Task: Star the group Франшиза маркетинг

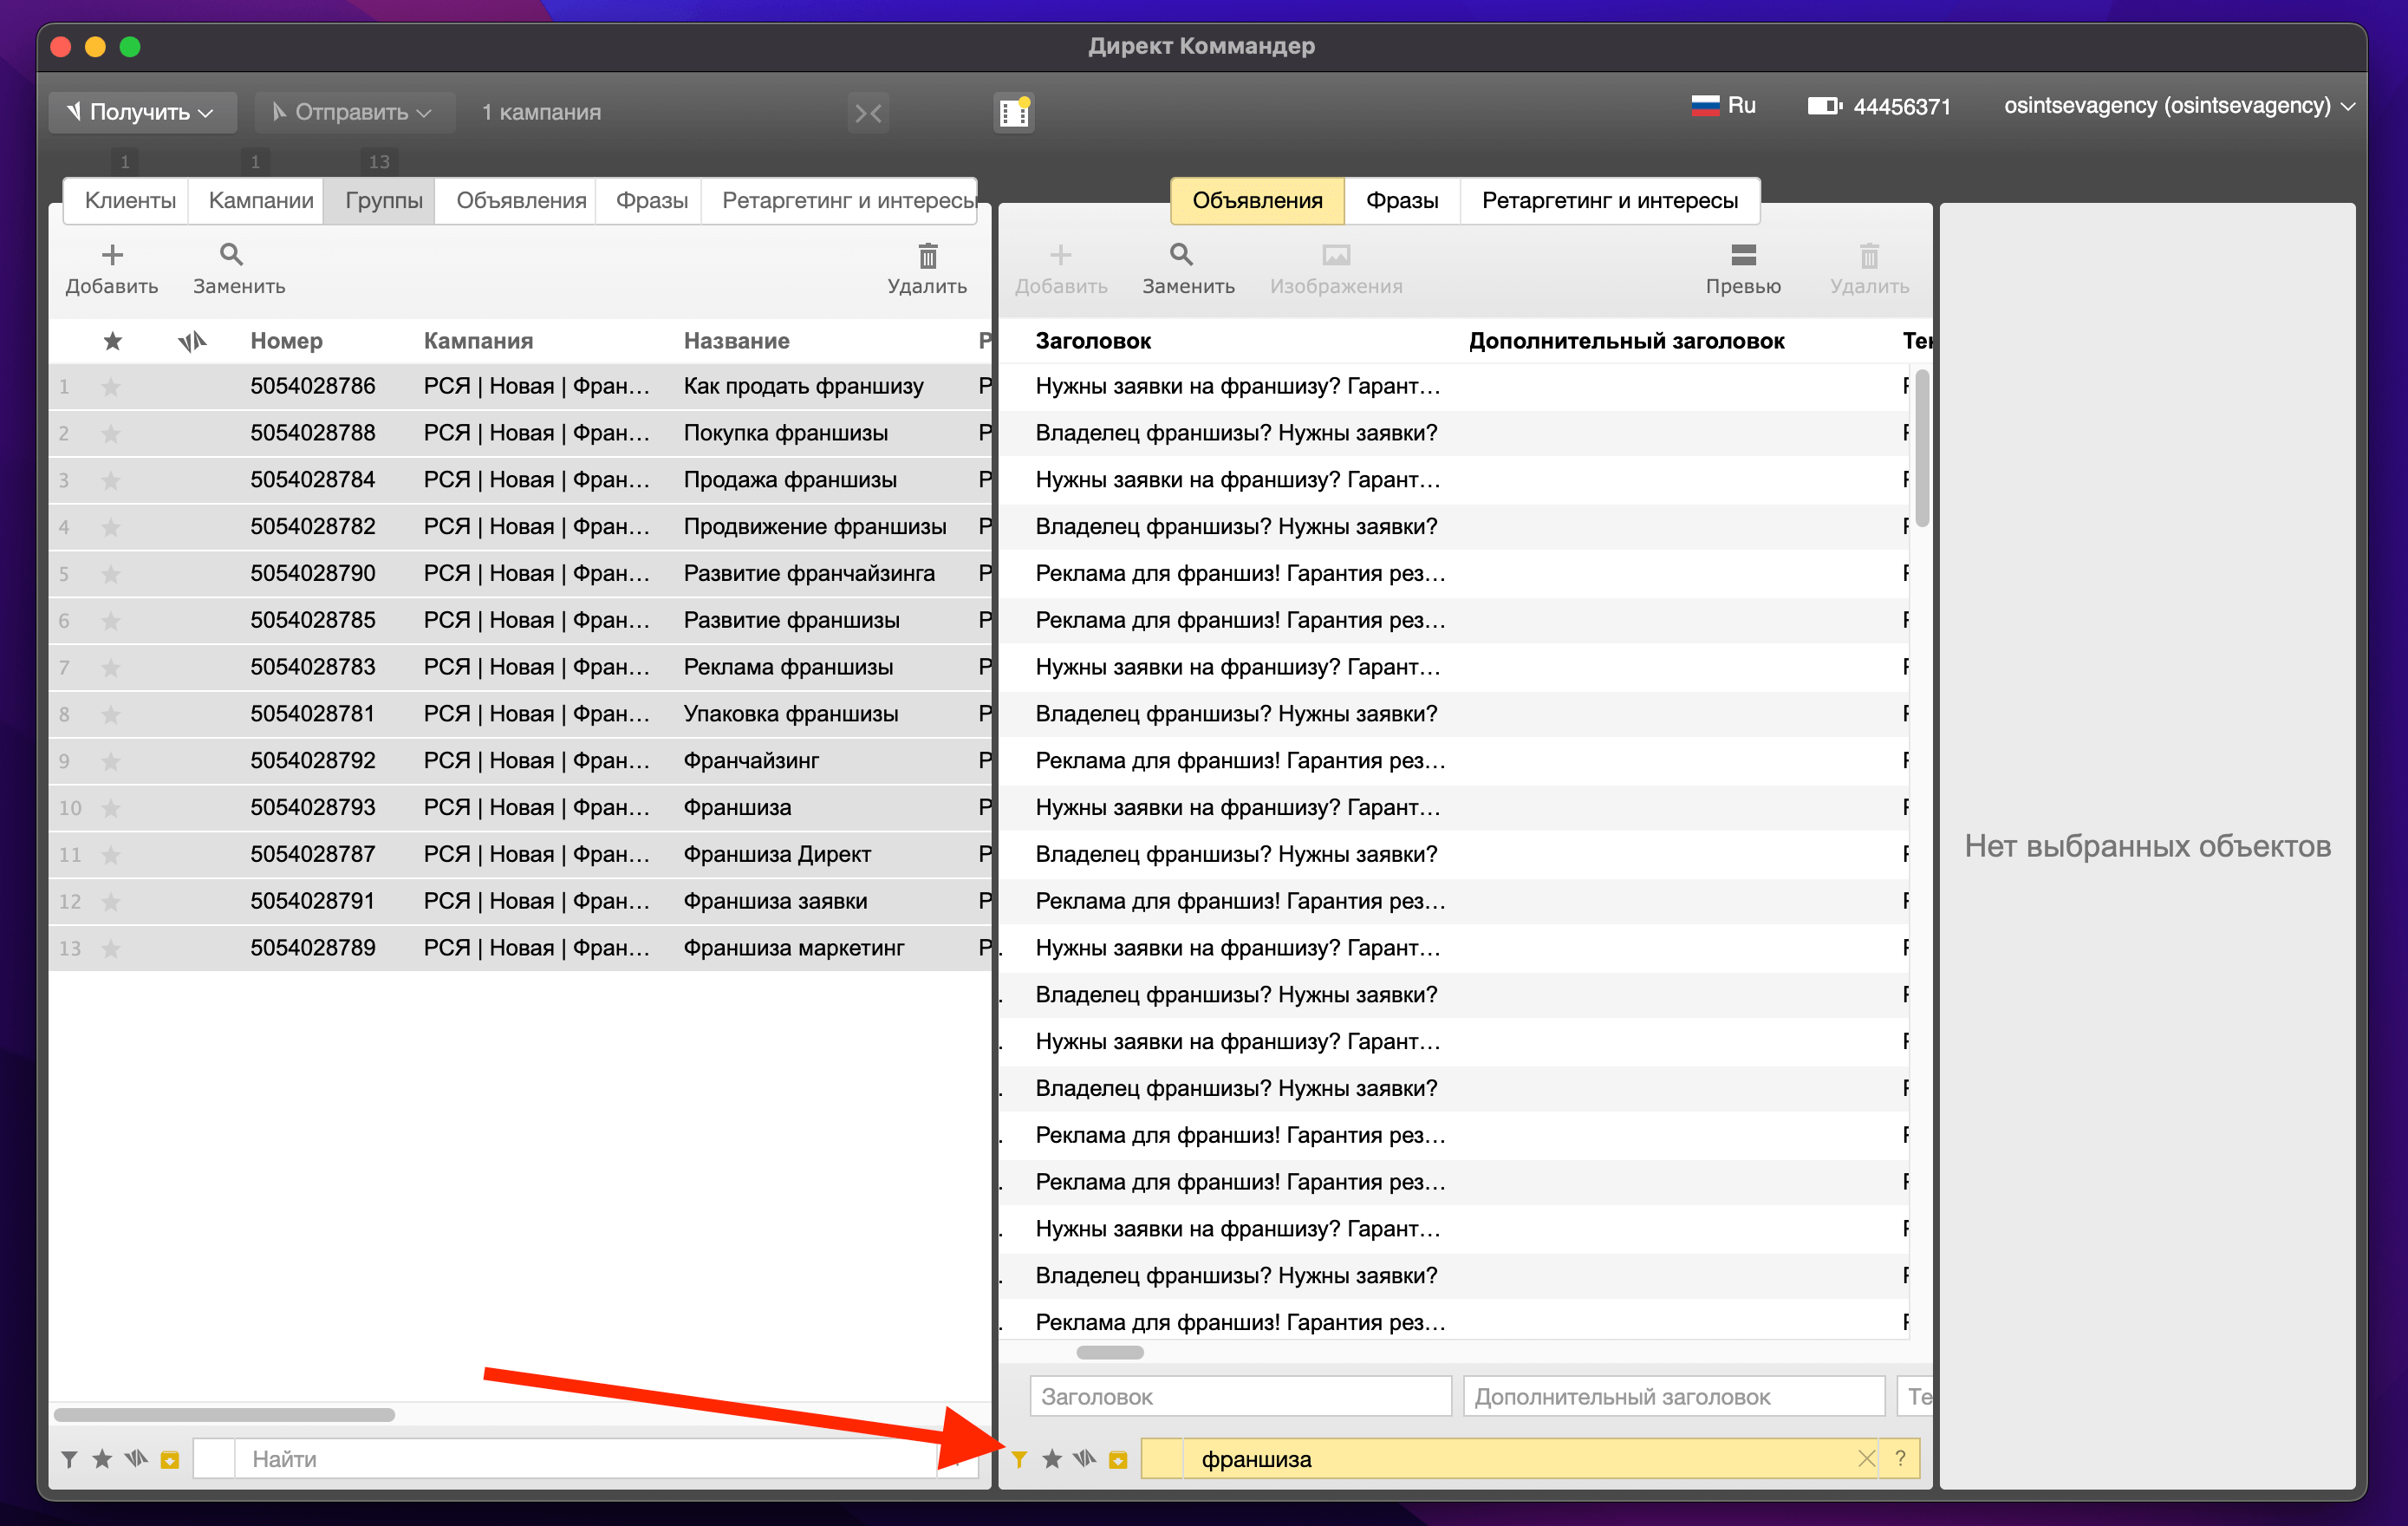Action: (111, 948)
